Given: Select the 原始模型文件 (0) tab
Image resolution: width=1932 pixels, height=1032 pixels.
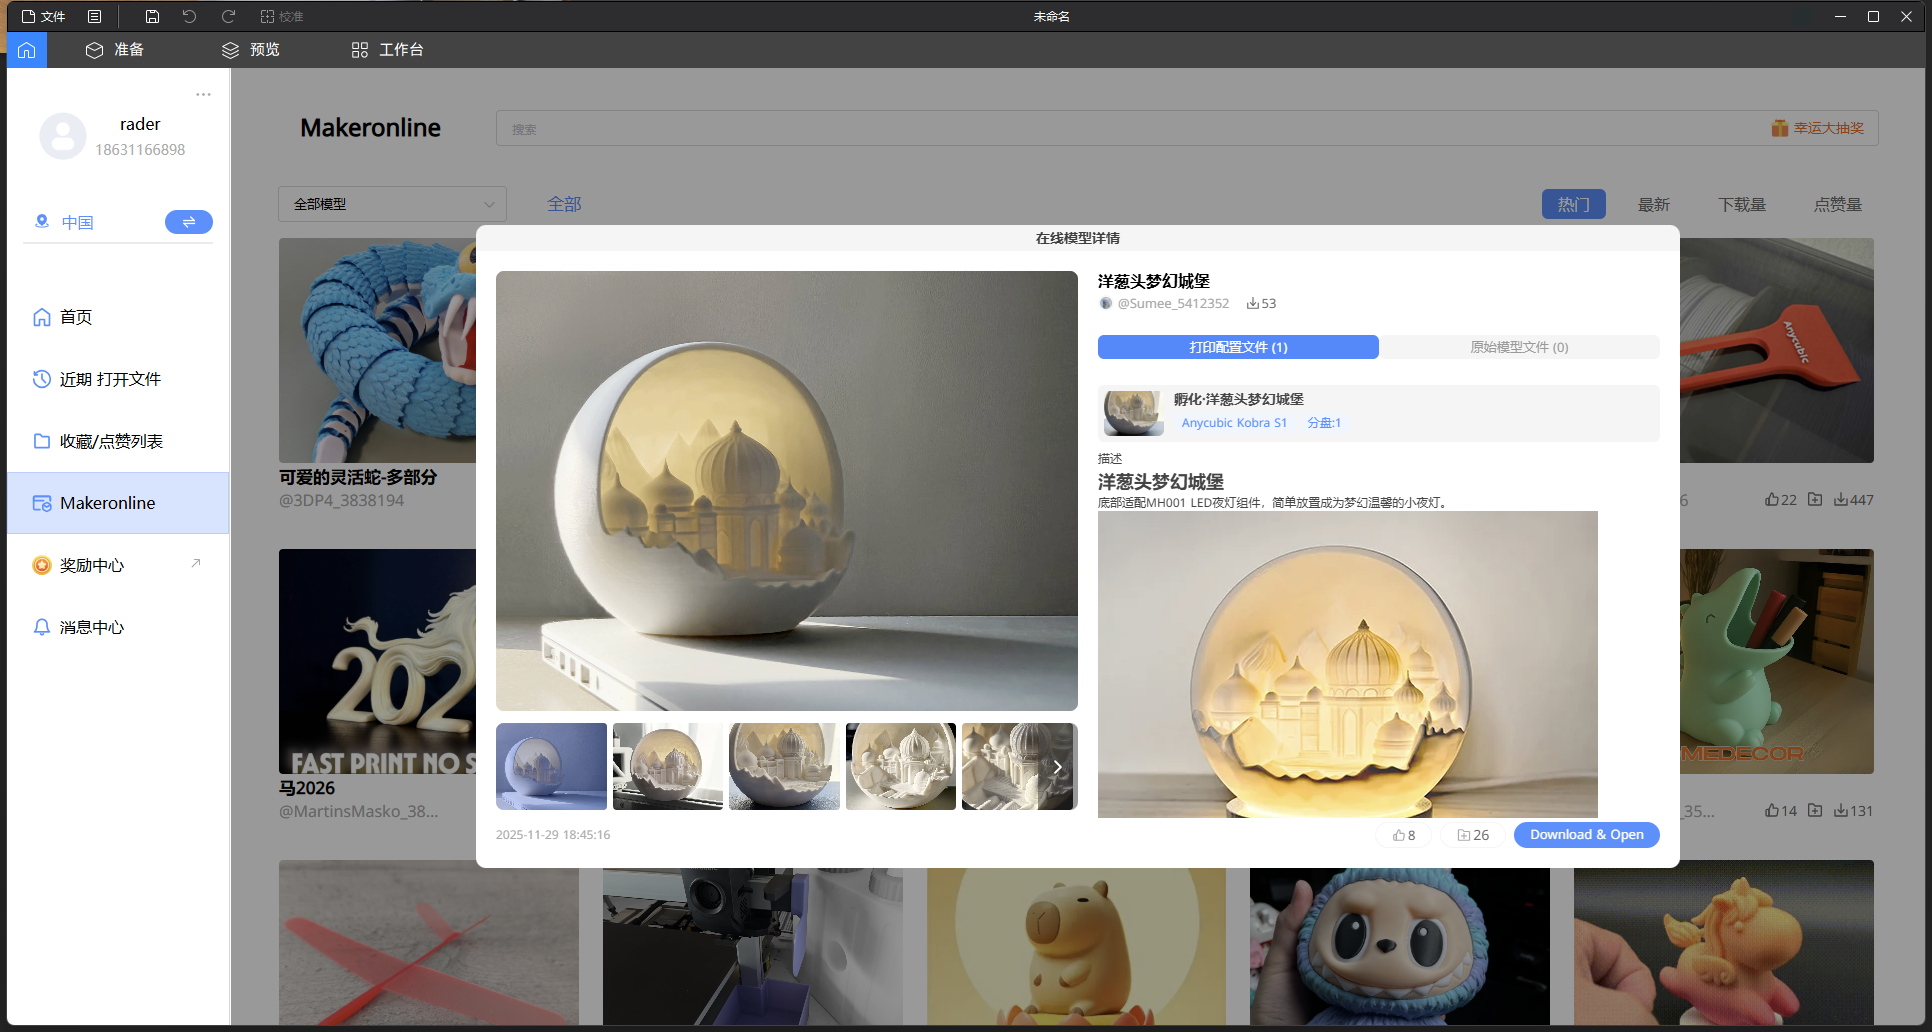Looking at the screenshot, I should [1519, 347].
